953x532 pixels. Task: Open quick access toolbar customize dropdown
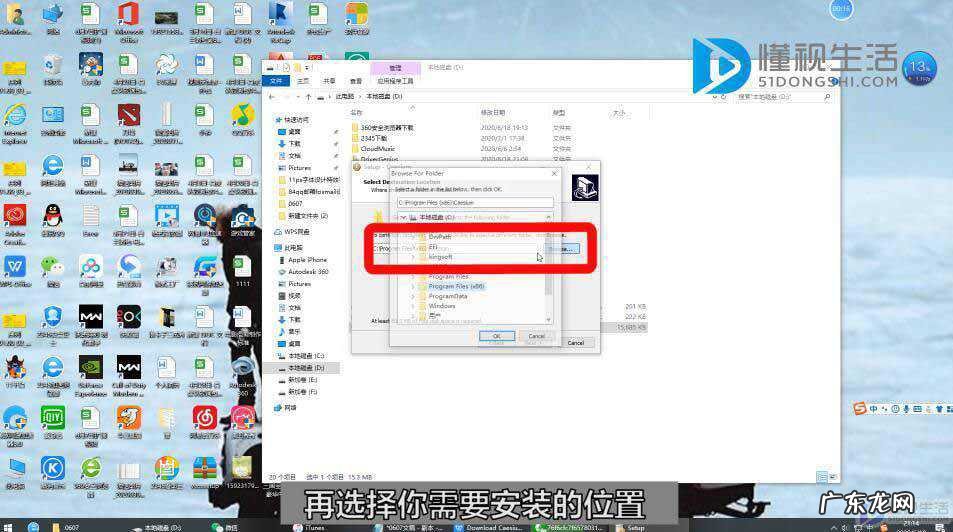click(x=308, y=67)
